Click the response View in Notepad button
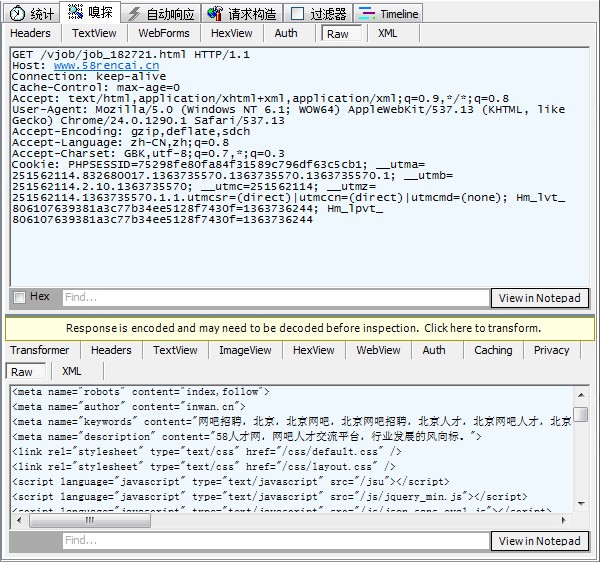This screenshot has width=600, height=562. 539,541
